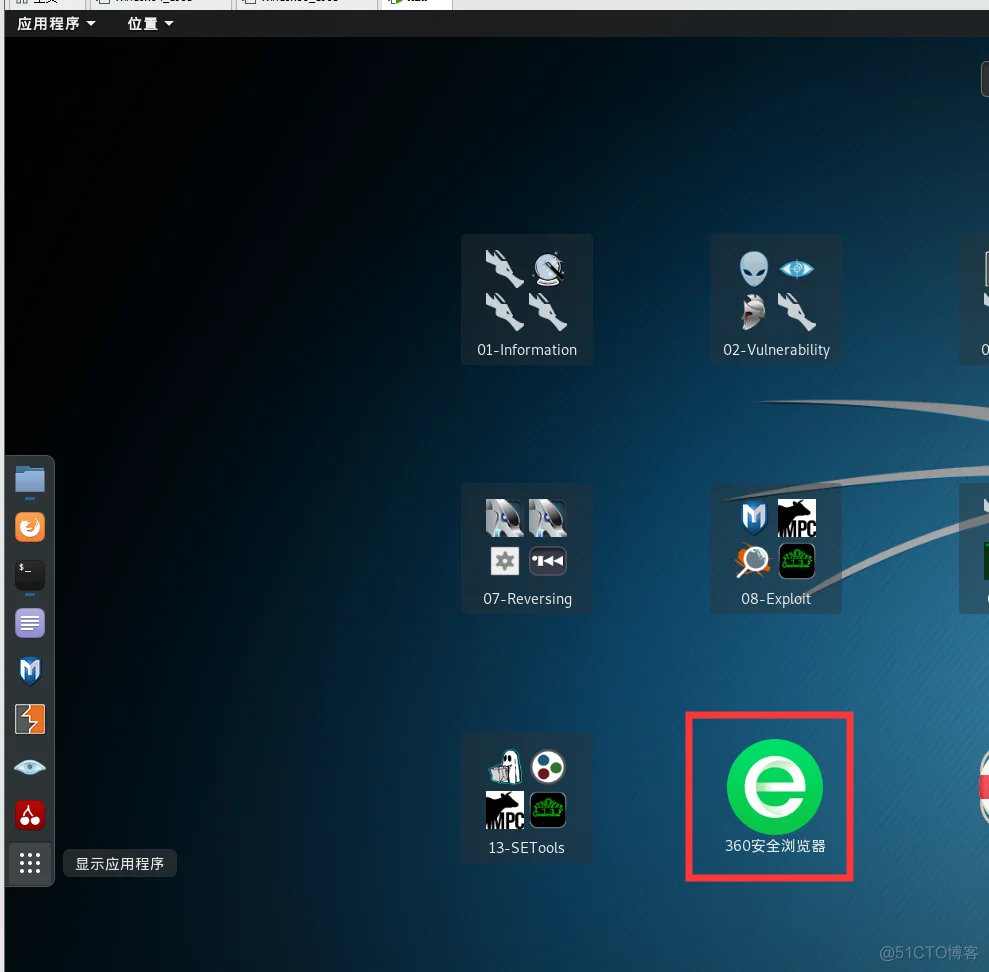
Task: Open the 13-SETools app folder
Action: [527, 798]
